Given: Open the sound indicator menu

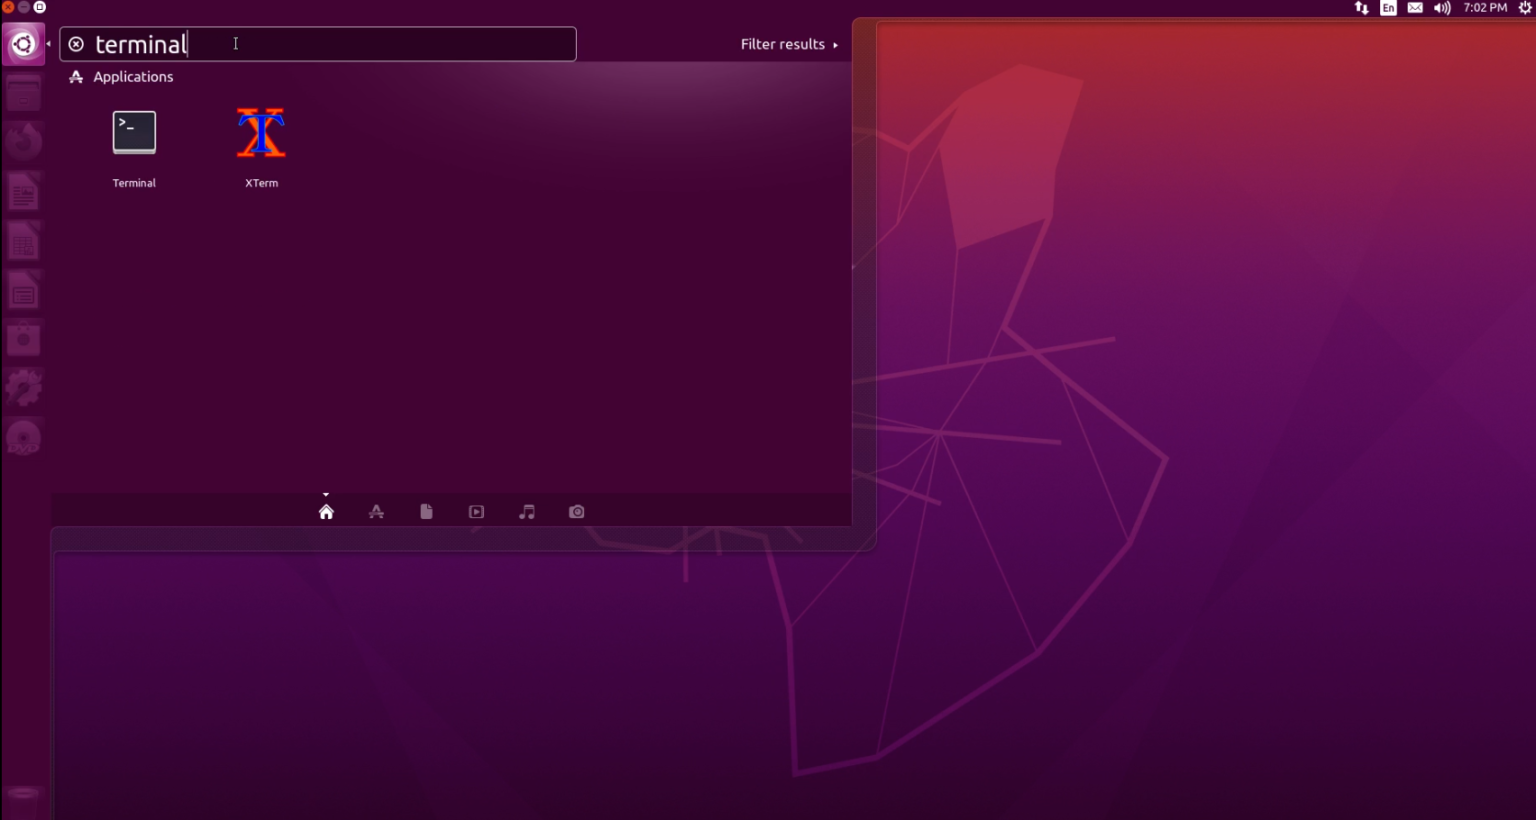Looking at the screenshot, I should (1441, 7).
